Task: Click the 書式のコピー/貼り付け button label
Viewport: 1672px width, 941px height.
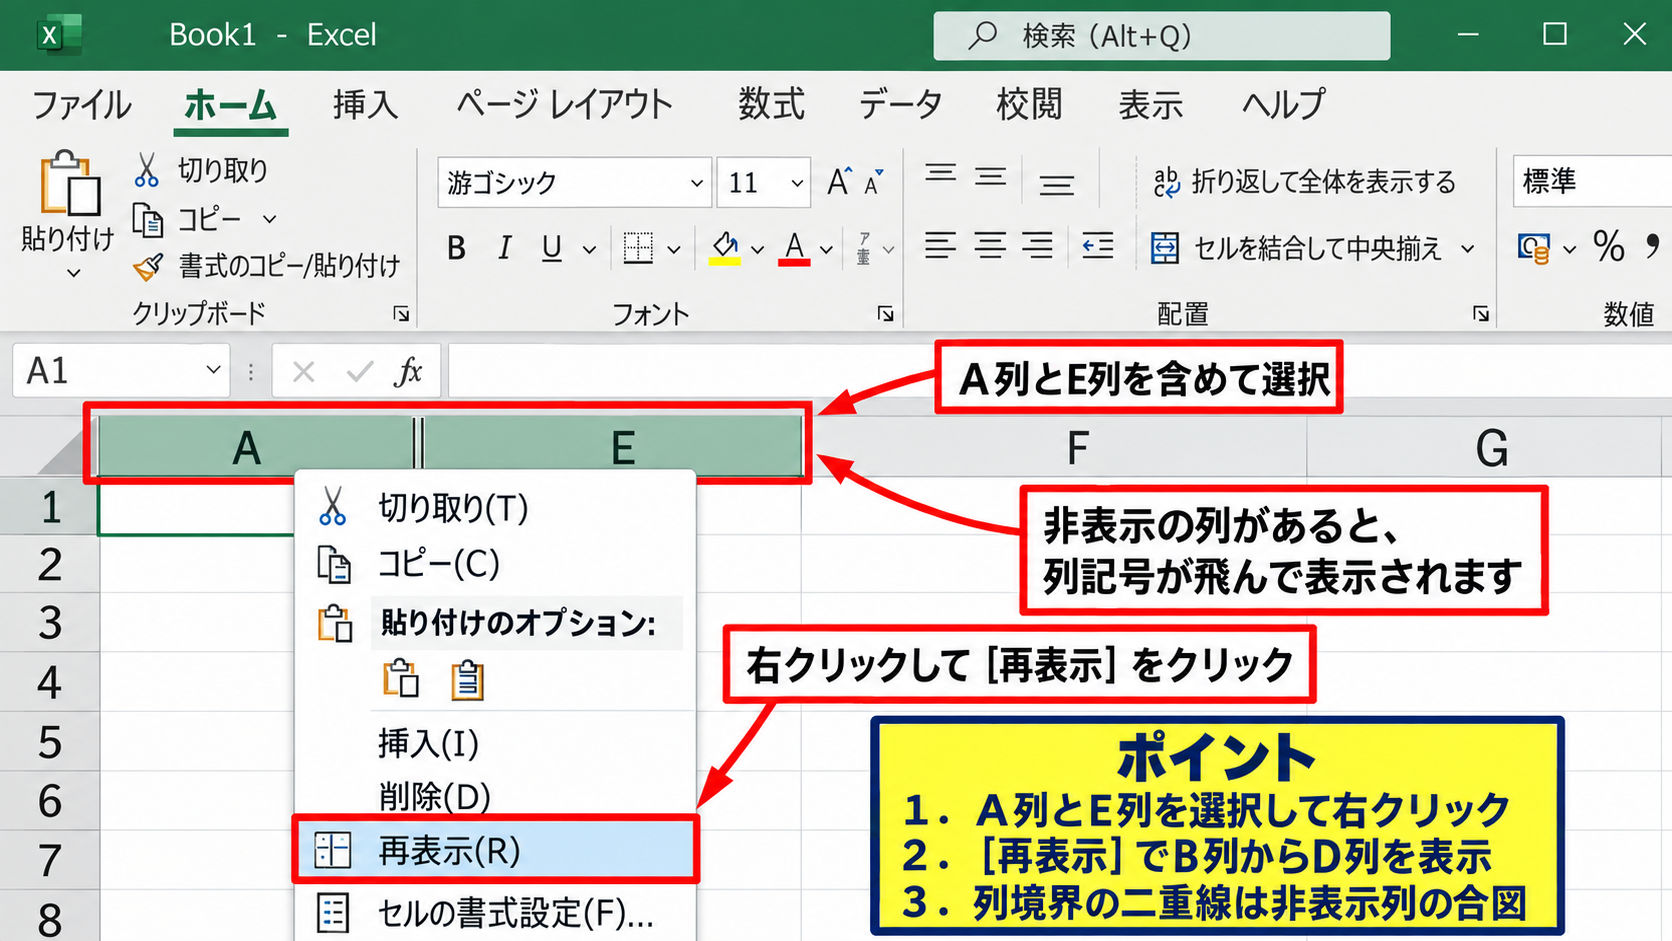Action: click(x=289, y=266)
